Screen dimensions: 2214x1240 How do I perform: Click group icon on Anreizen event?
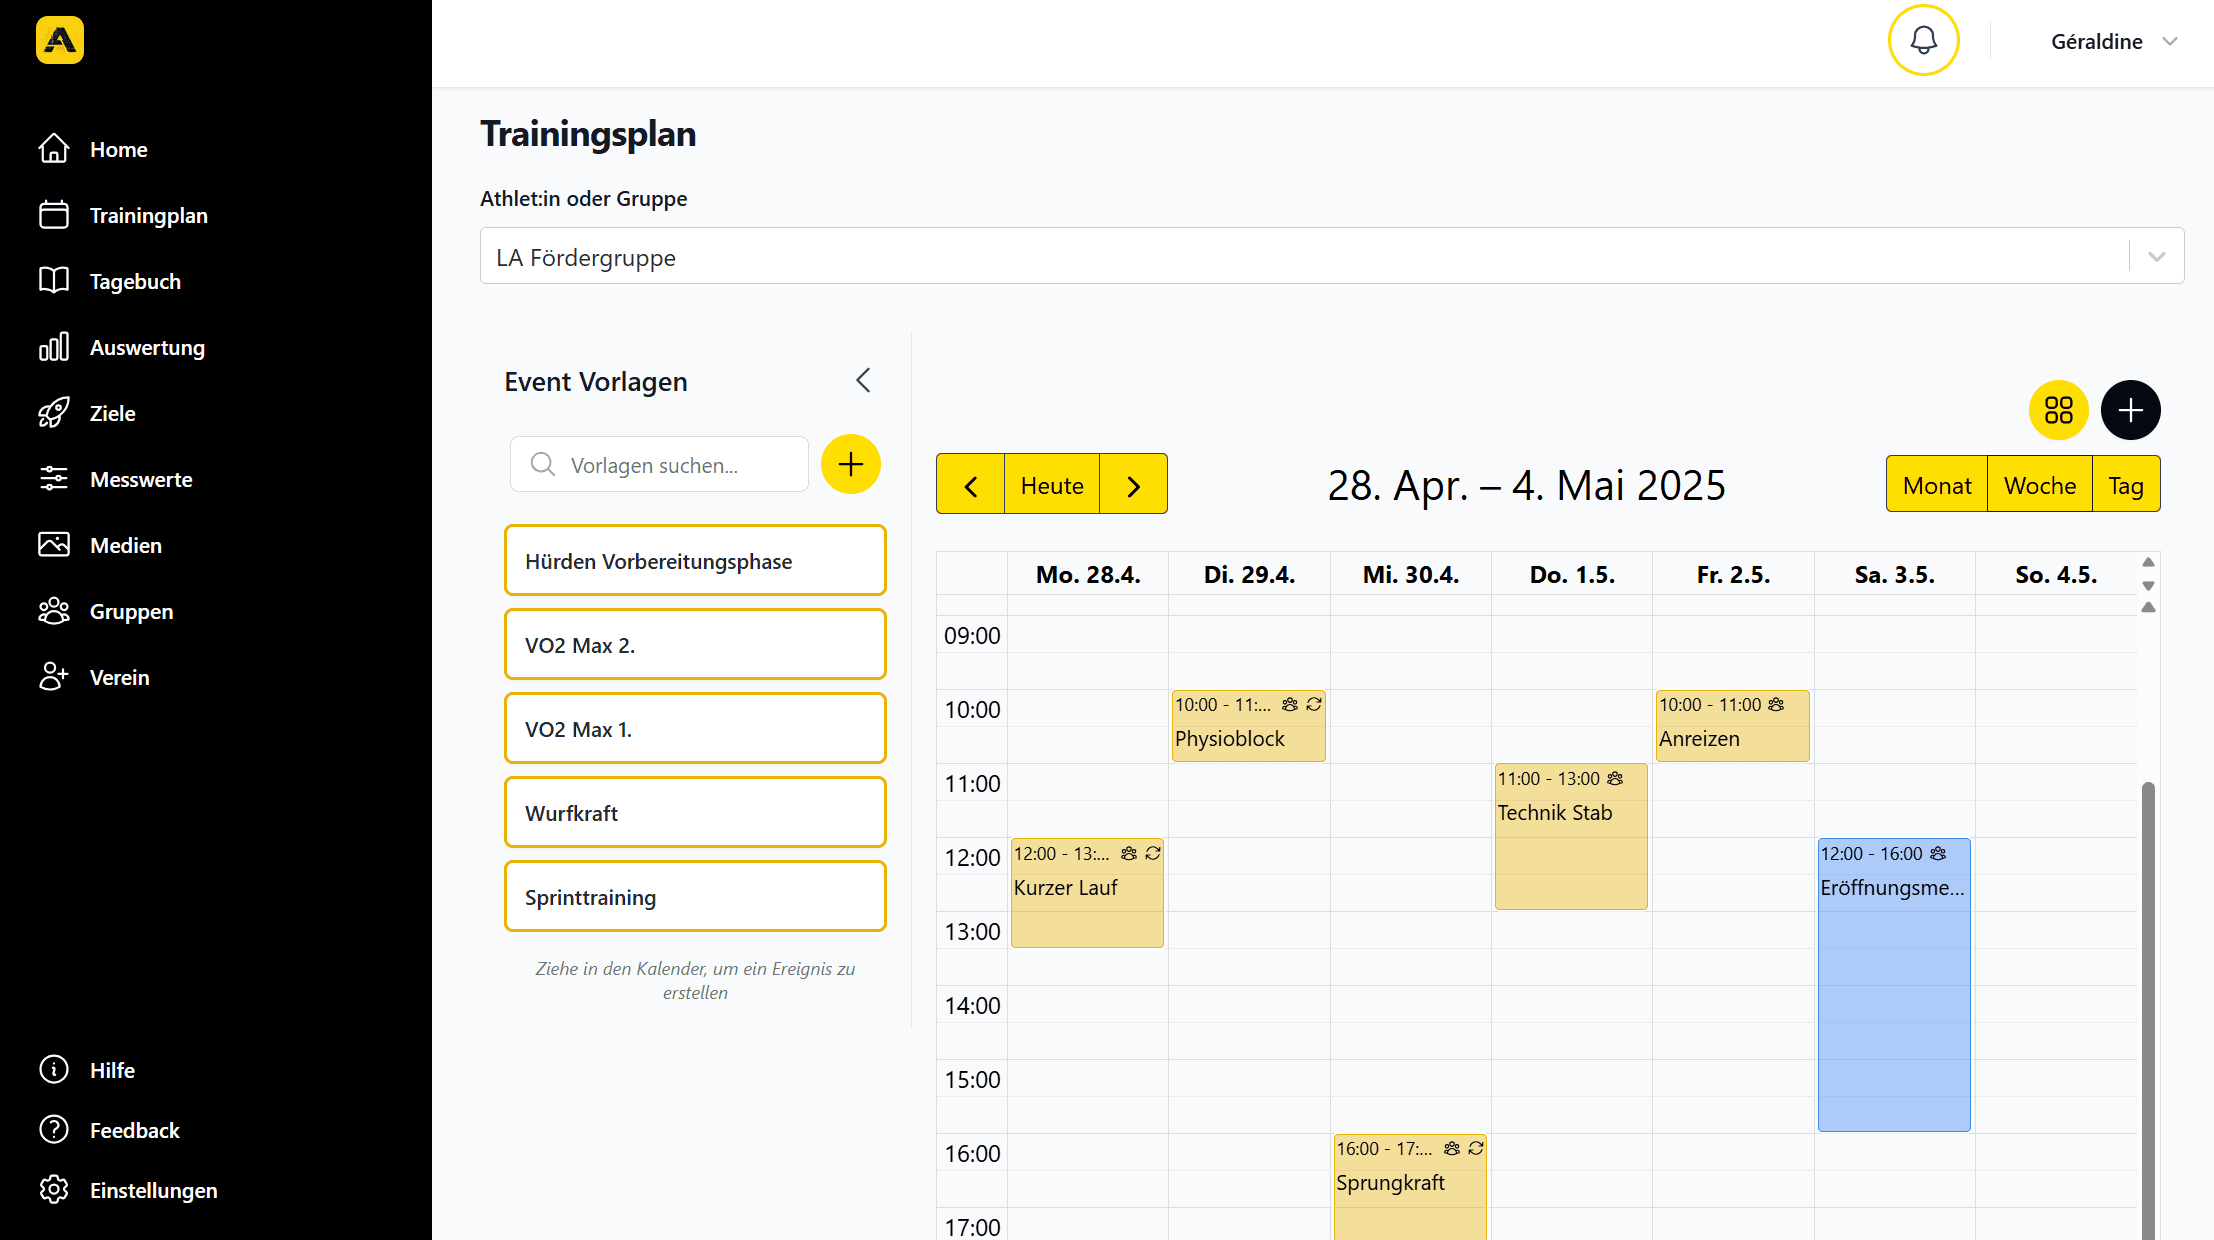[1776, 704]
